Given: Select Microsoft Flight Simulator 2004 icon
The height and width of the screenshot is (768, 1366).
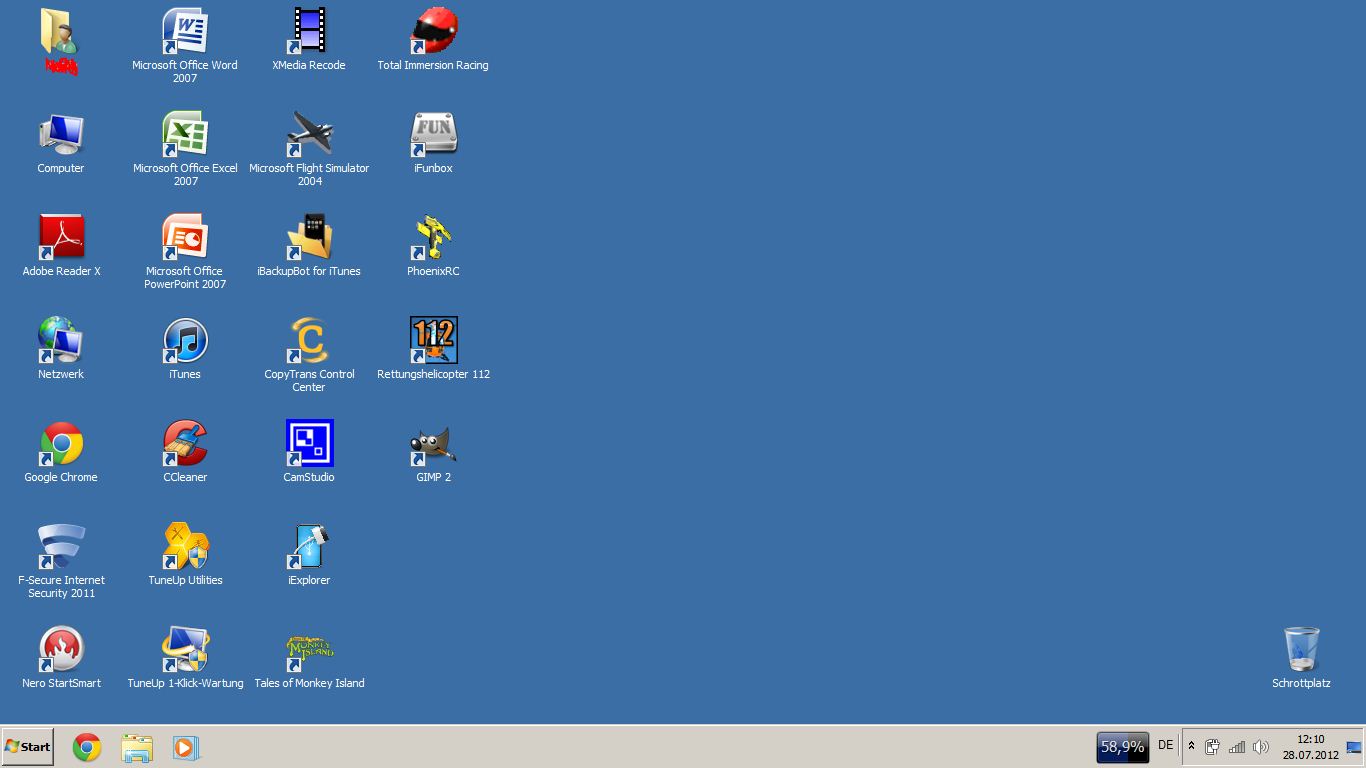Looking at the screenshot, I should (309, 135).
